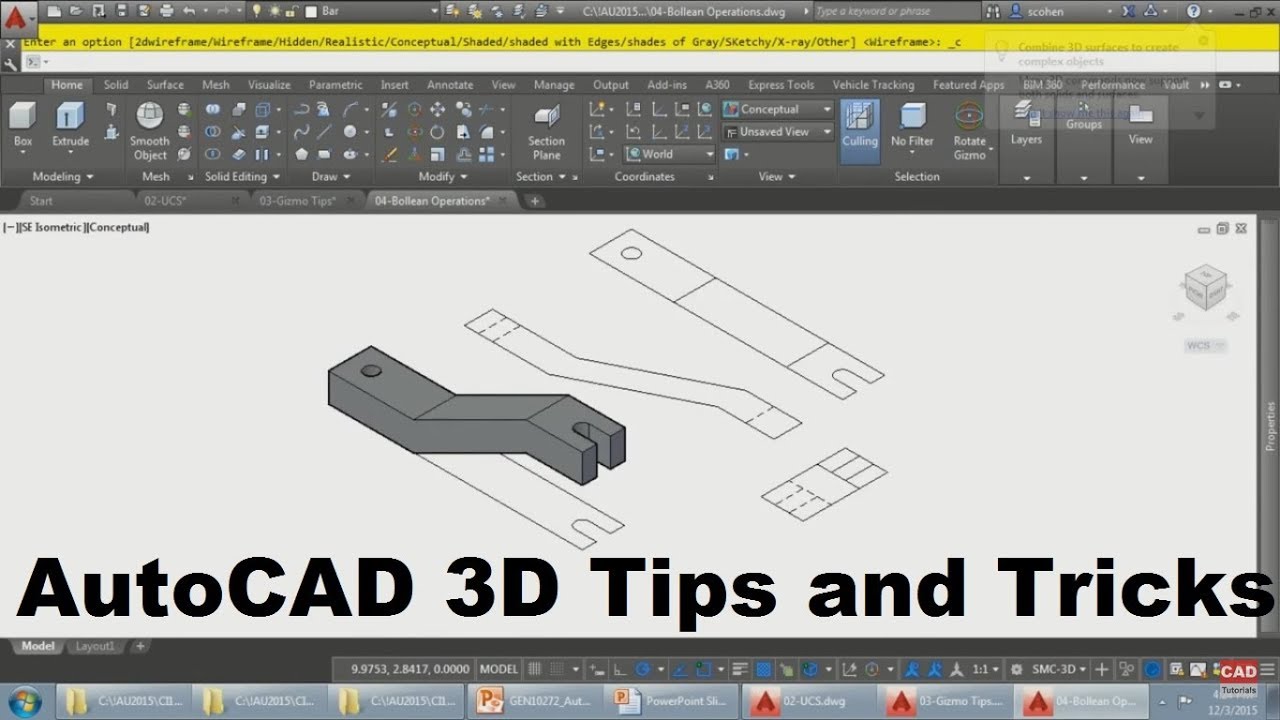Click the MODEL space status bar button
The height and width of the screenshot is (720, 1280).
(499, 669)
